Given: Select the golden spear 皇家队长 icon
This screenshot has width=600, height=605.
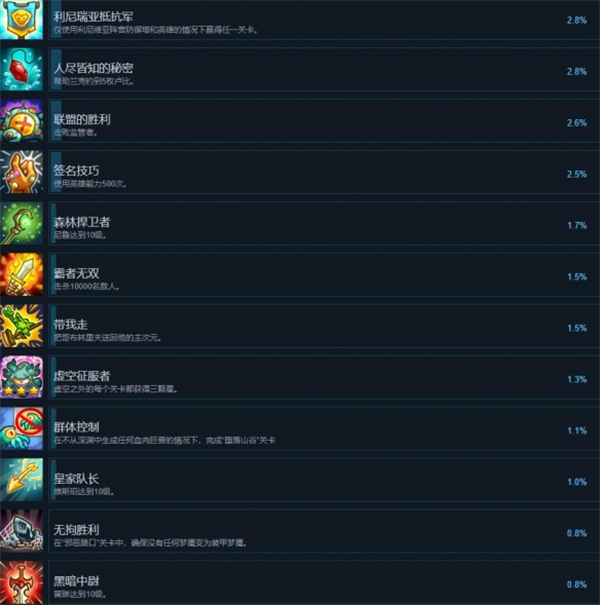Looking at the screenshot, I should point(22,480).
